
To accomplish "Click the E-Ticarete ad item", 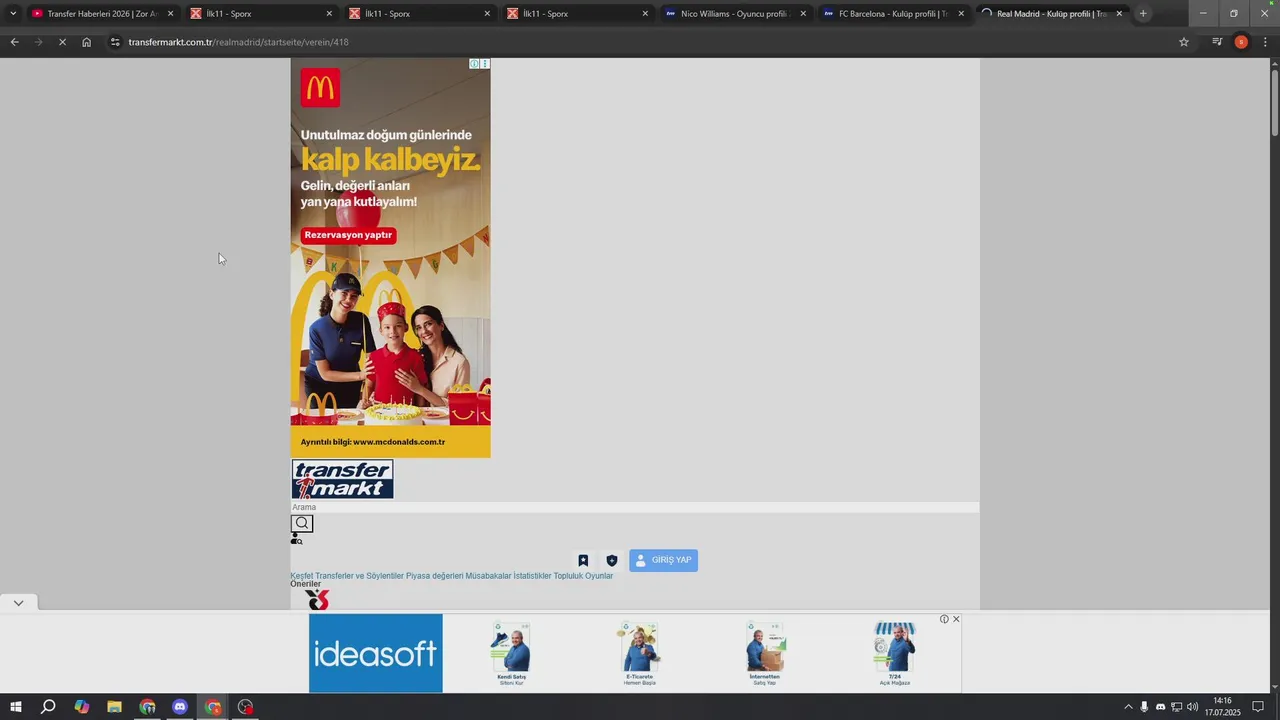I will (639, 654).
